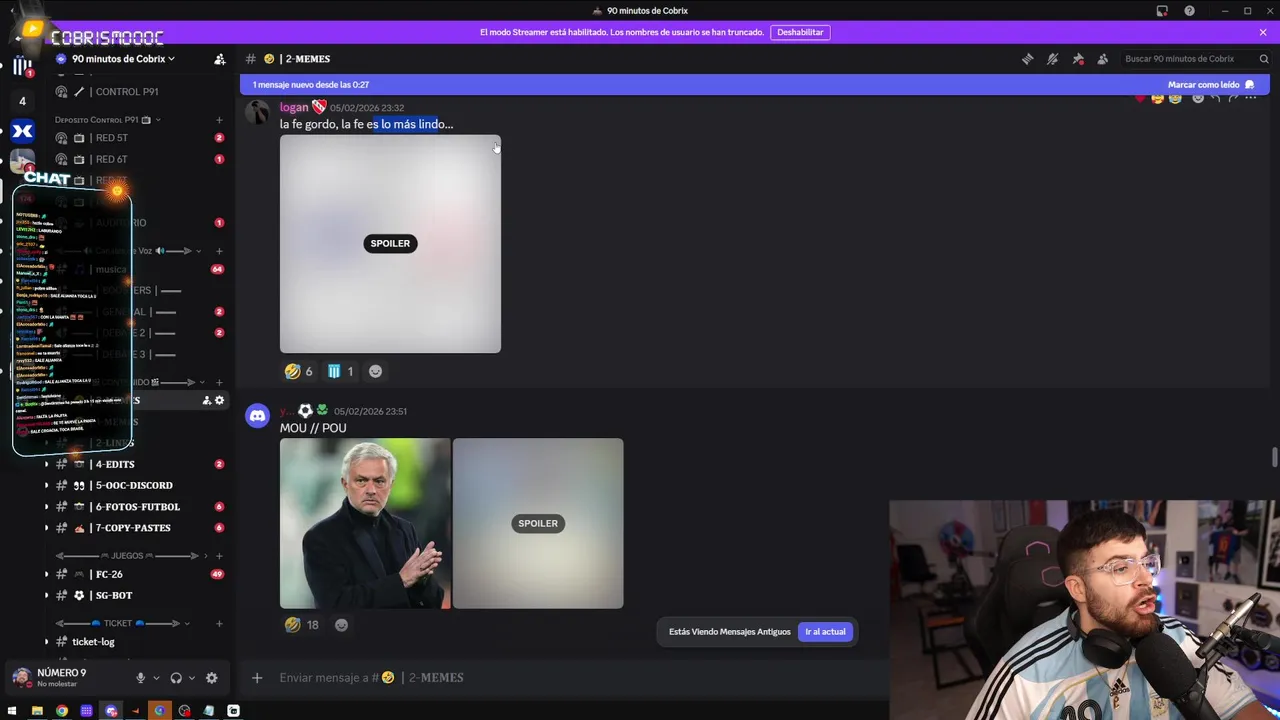This screenshot has height=720, width=1280.
Task: Open the Help question mark icon
Action: pos(1189,11)
